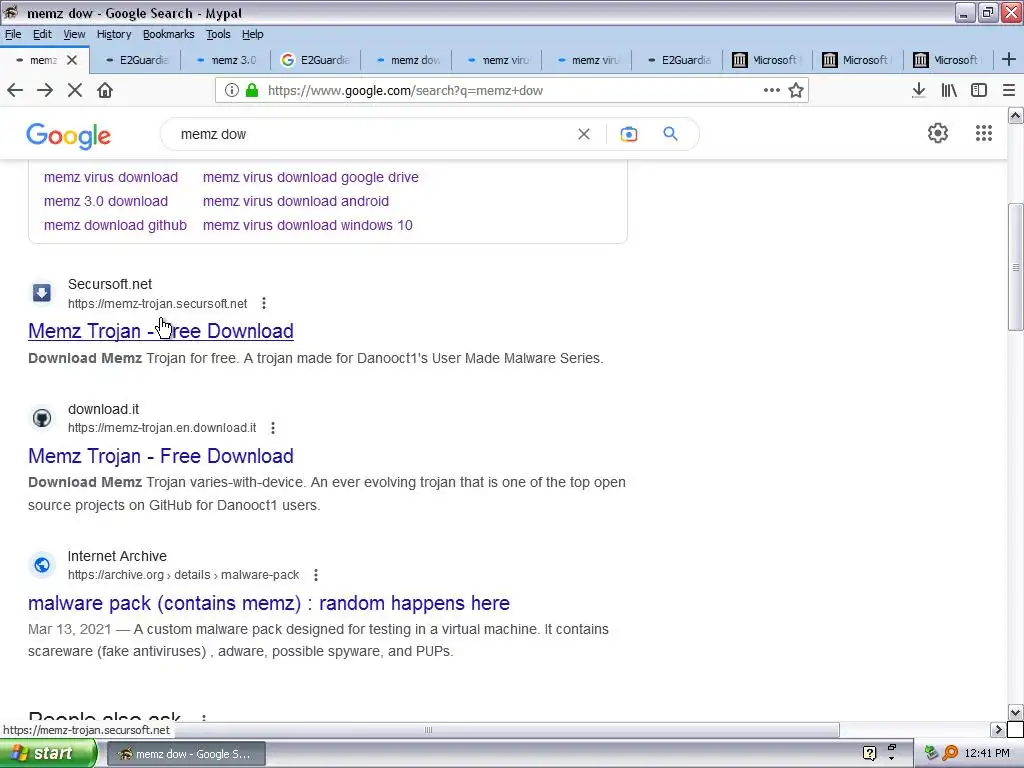
Task: Click the Google search text box
Action: [x=372, y=134]
